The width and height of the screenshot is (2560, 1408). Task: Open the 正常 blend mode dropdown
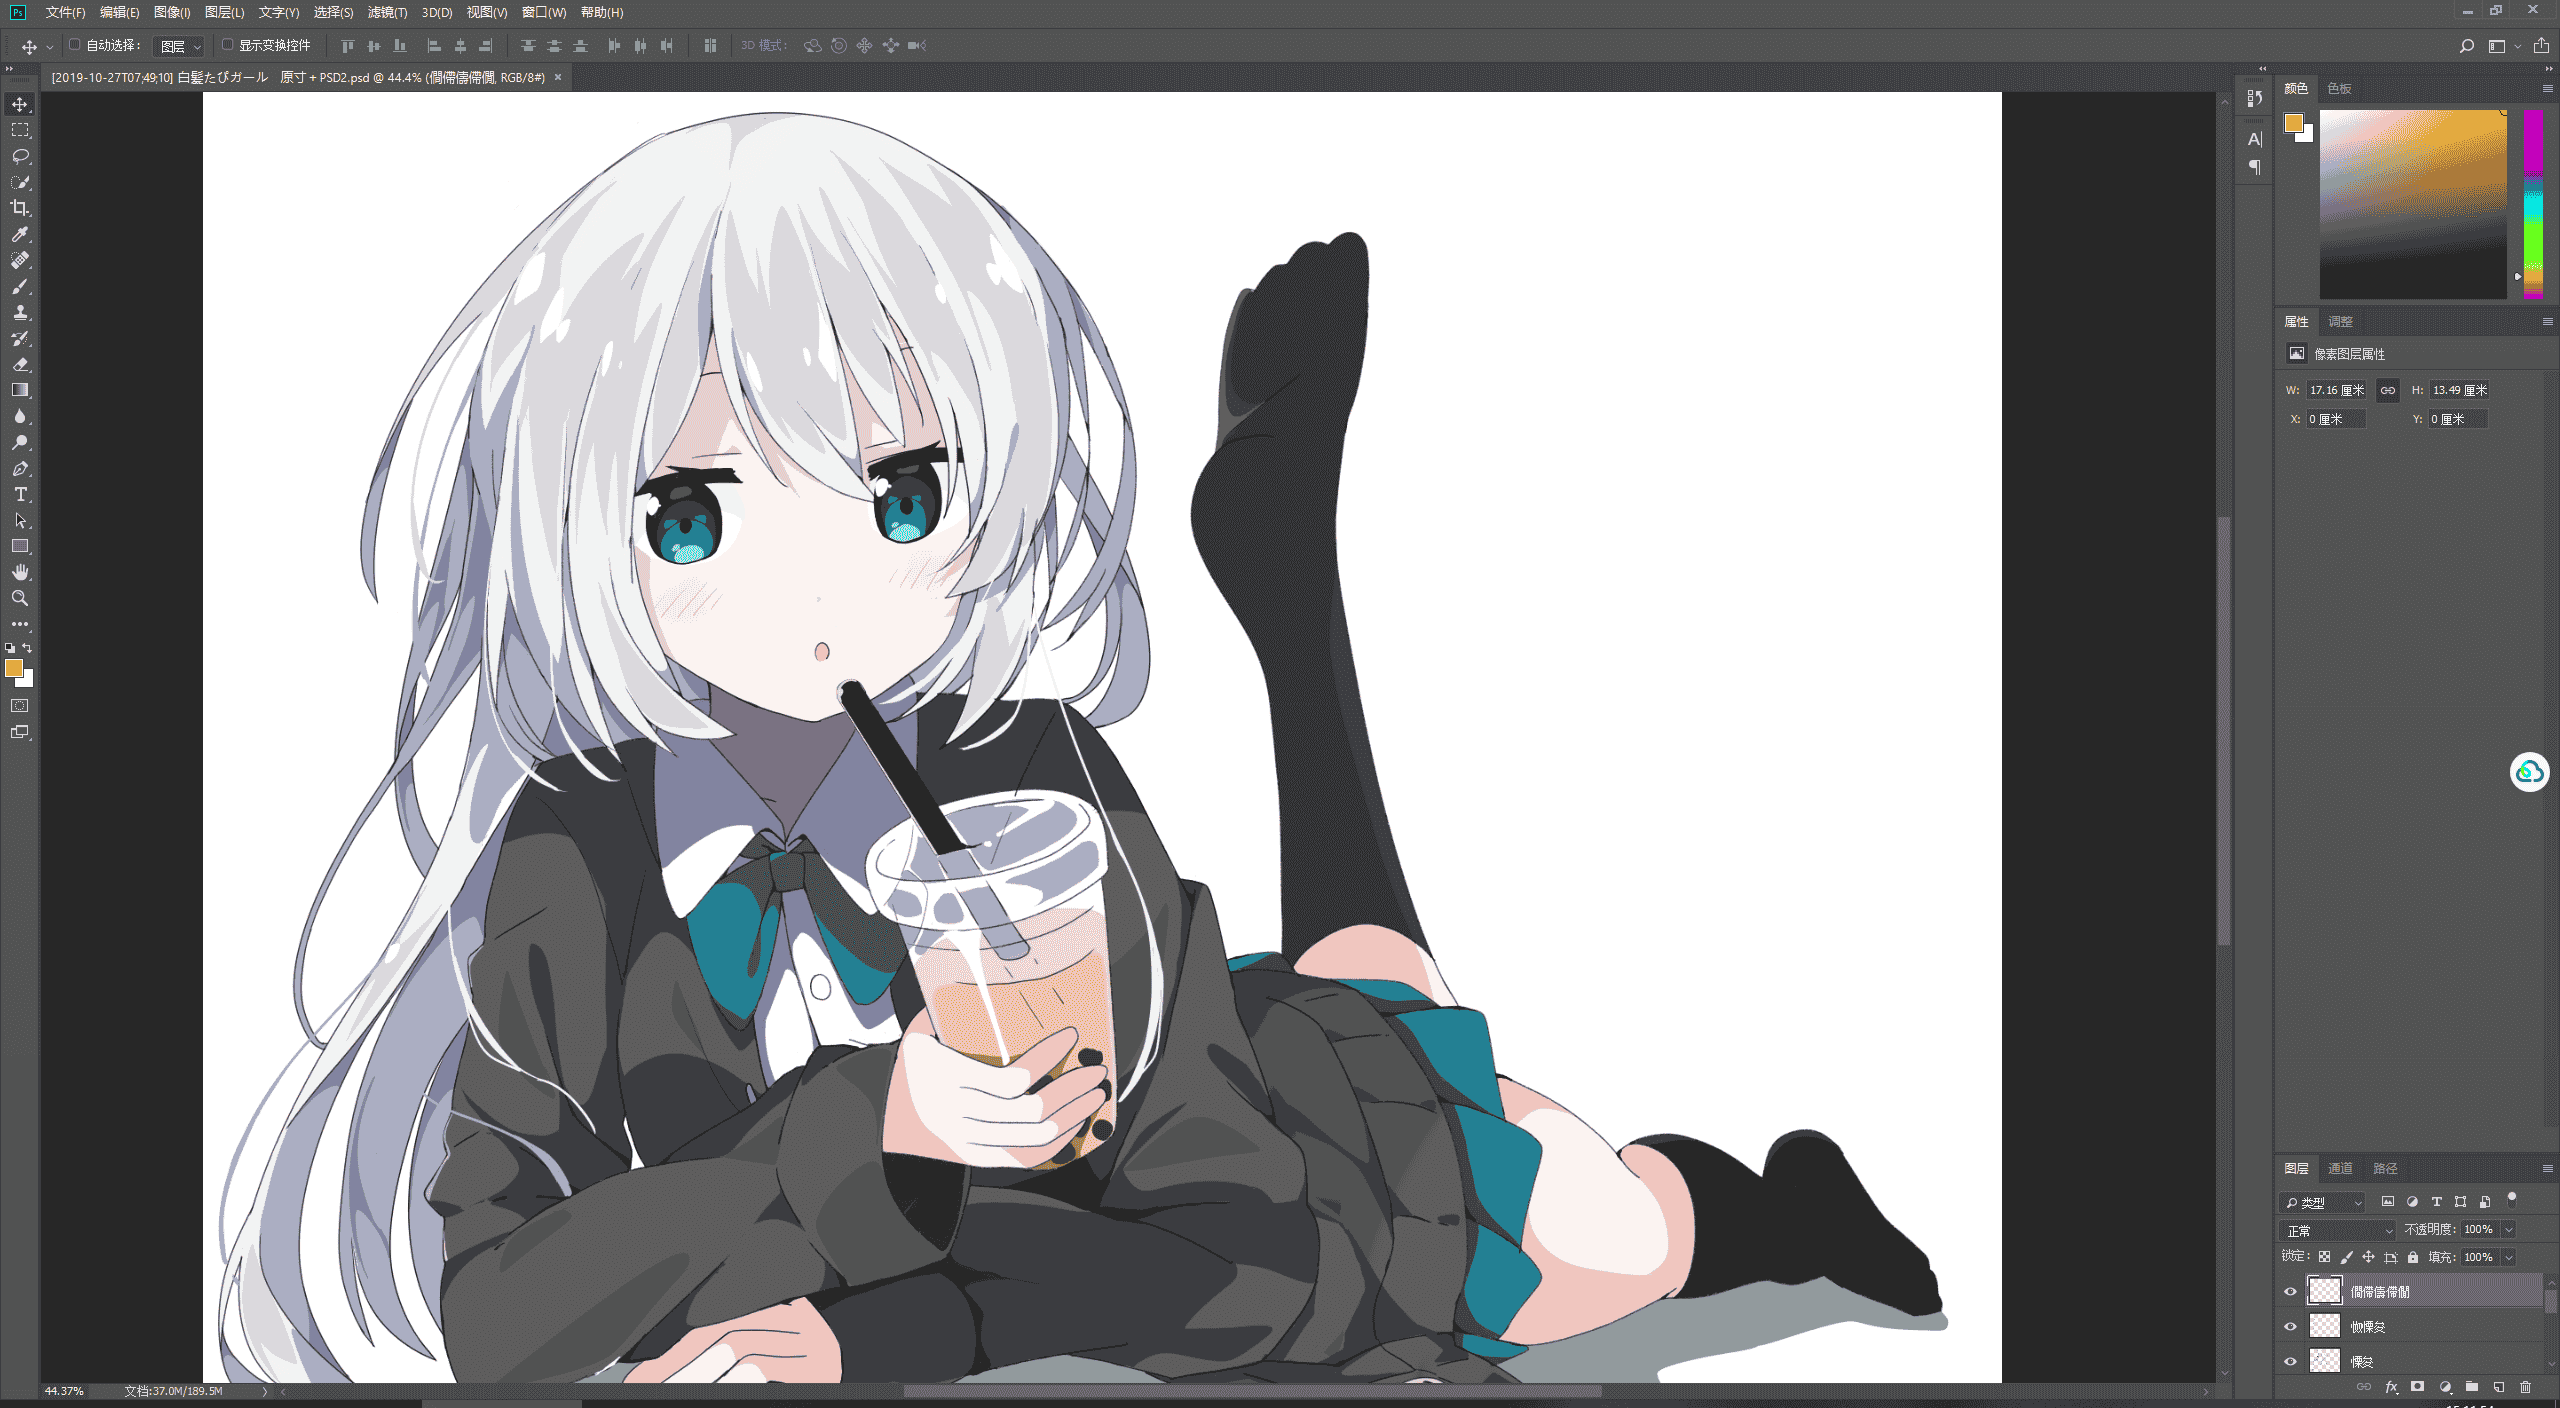2338,1230
